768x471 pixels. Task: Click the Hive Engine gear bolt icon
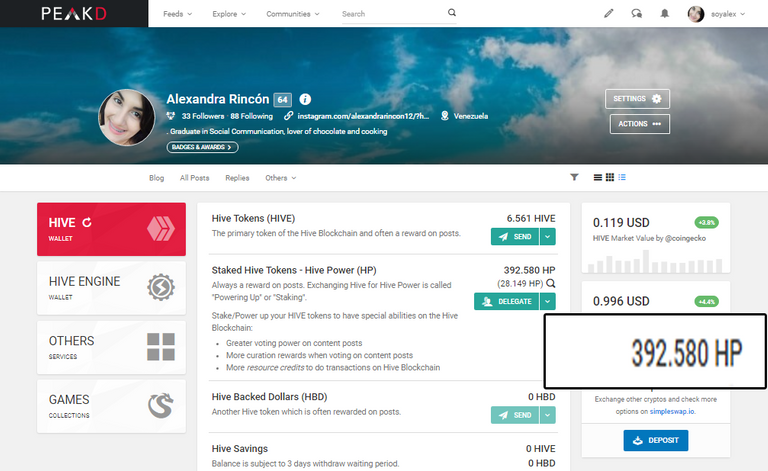161,287
